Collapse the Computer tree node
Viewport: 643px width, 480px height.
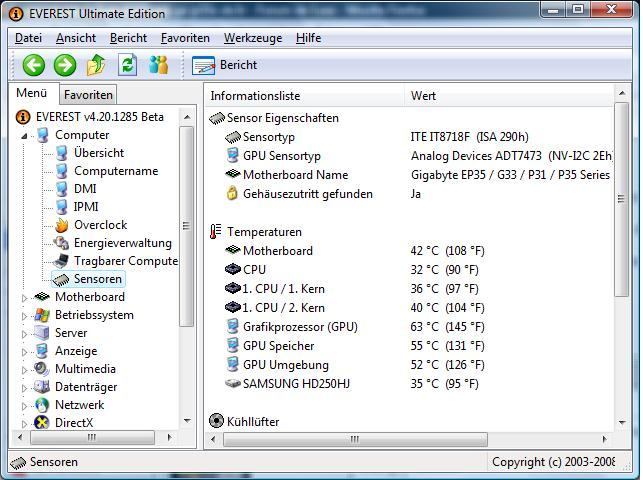[x=24, y=136]
